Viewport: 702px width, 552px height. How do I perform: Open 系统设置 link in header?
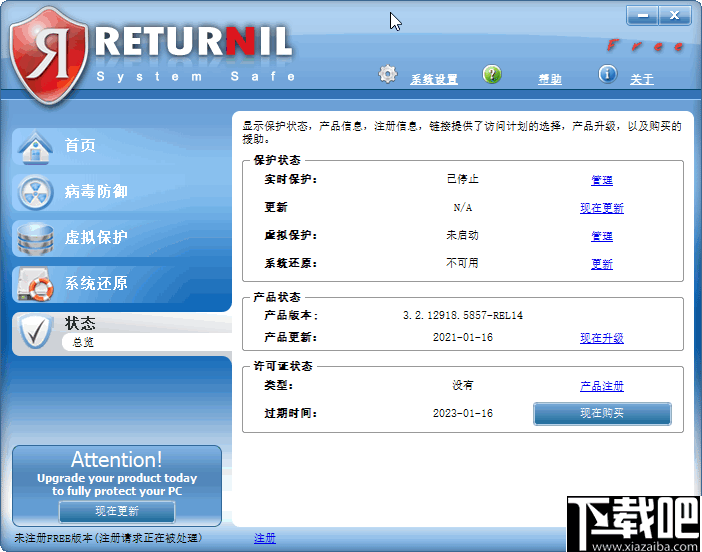(434, 80)
